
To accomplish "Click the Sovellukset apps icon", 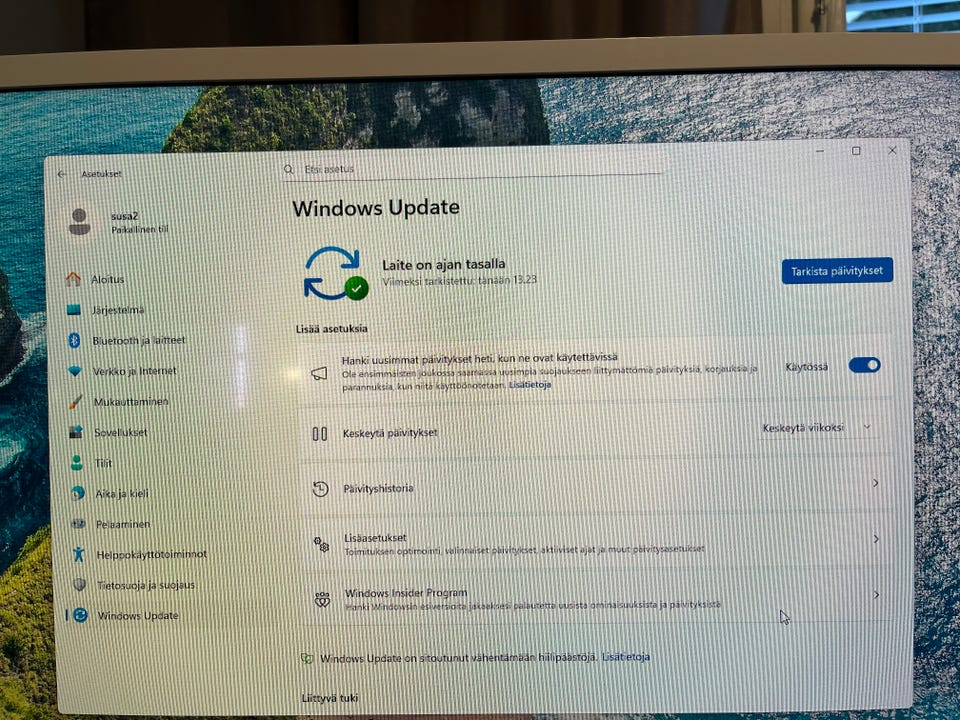I will 76,432.
